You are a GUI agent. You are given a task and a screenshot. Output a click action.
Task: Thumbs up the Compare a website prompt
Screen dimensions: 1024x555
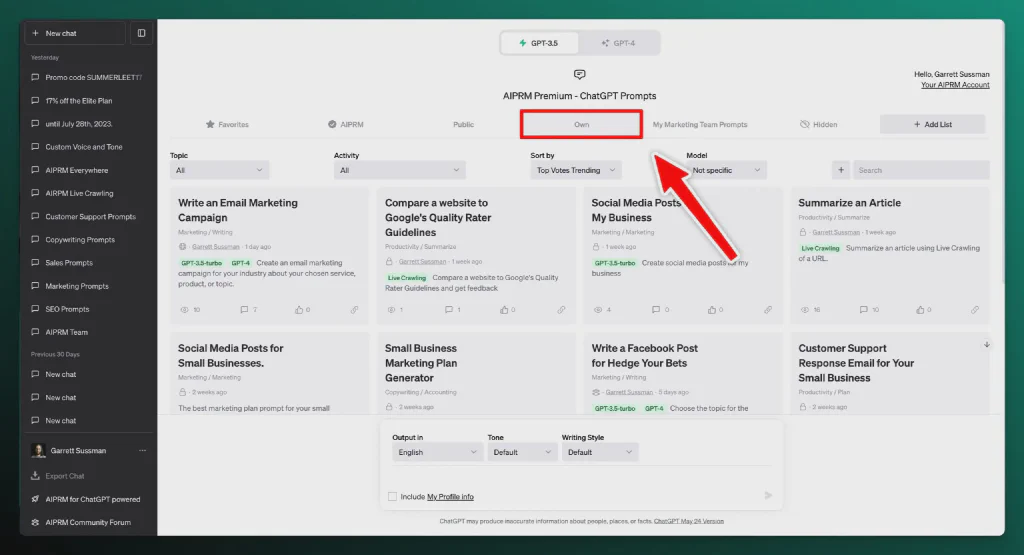(504, 309)
